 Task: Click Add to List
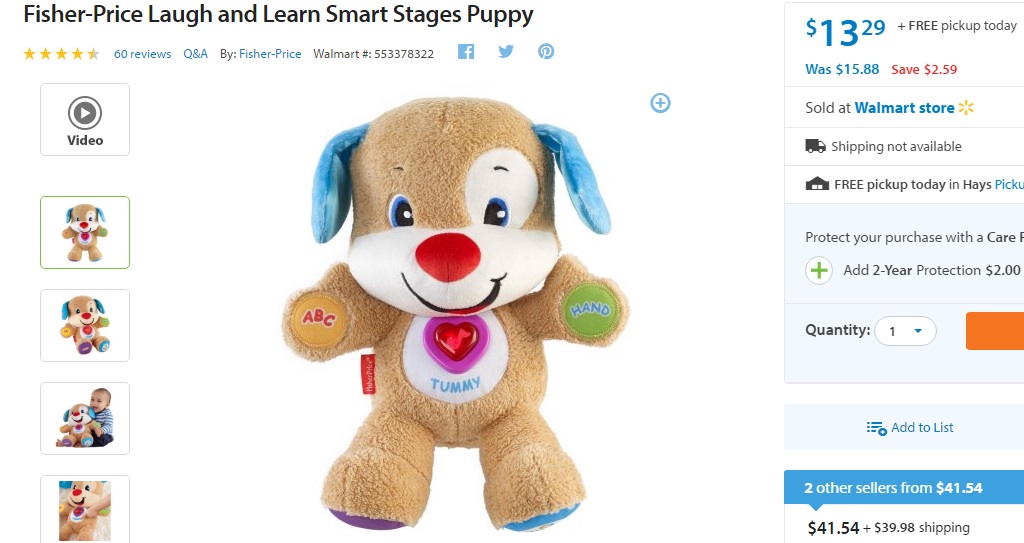(910, 427)
